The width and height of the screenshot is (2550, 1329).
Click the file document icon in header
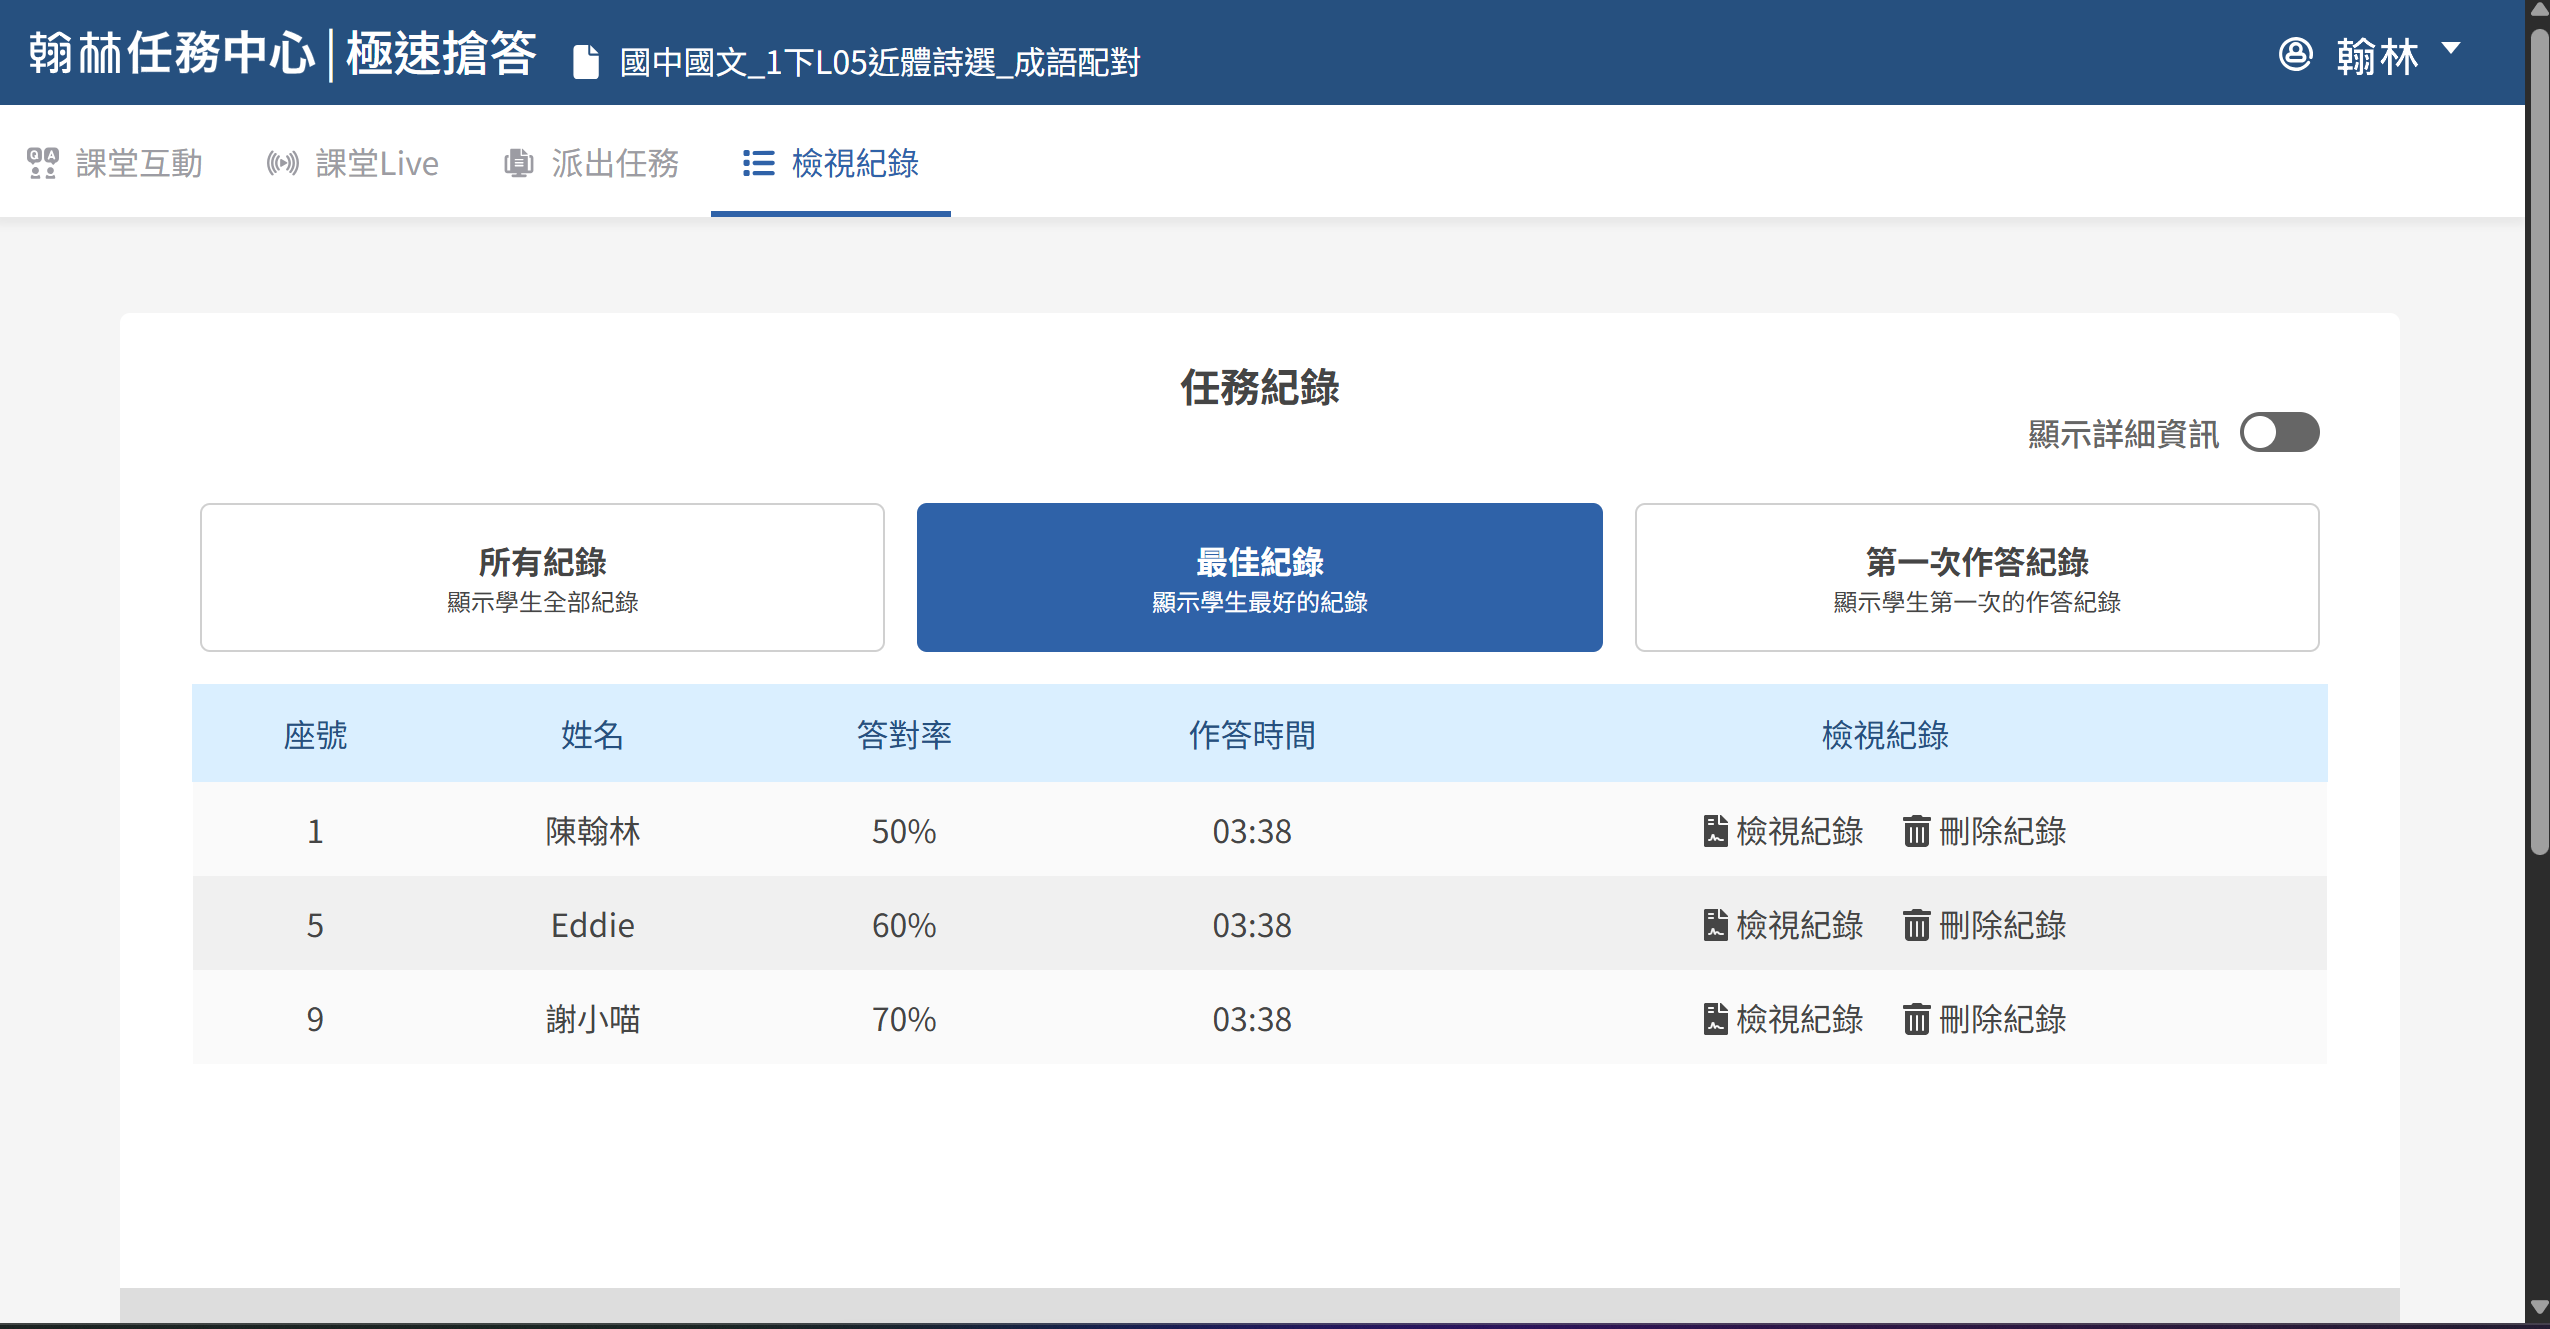point(586,62)
